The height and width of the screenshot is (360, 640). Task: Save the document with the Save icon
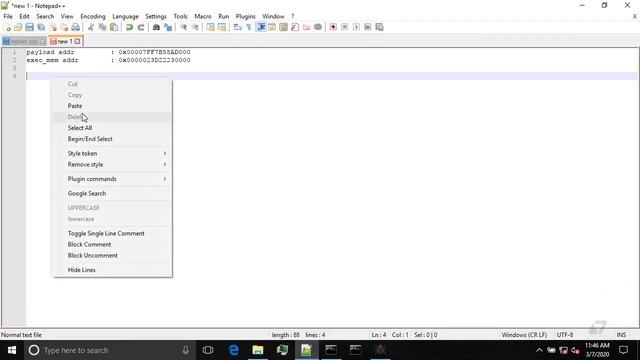(29, 27)
